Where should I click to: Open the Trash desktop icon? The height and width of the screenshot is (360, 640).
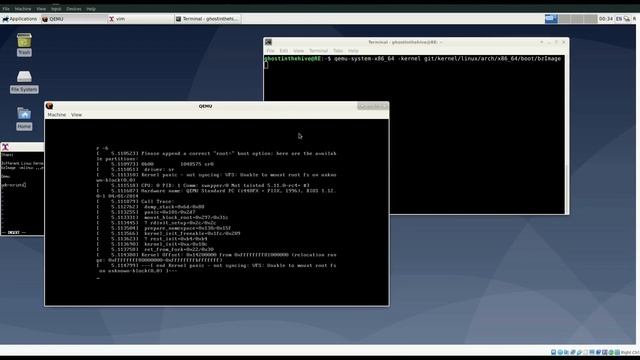(x=24, y=44)
